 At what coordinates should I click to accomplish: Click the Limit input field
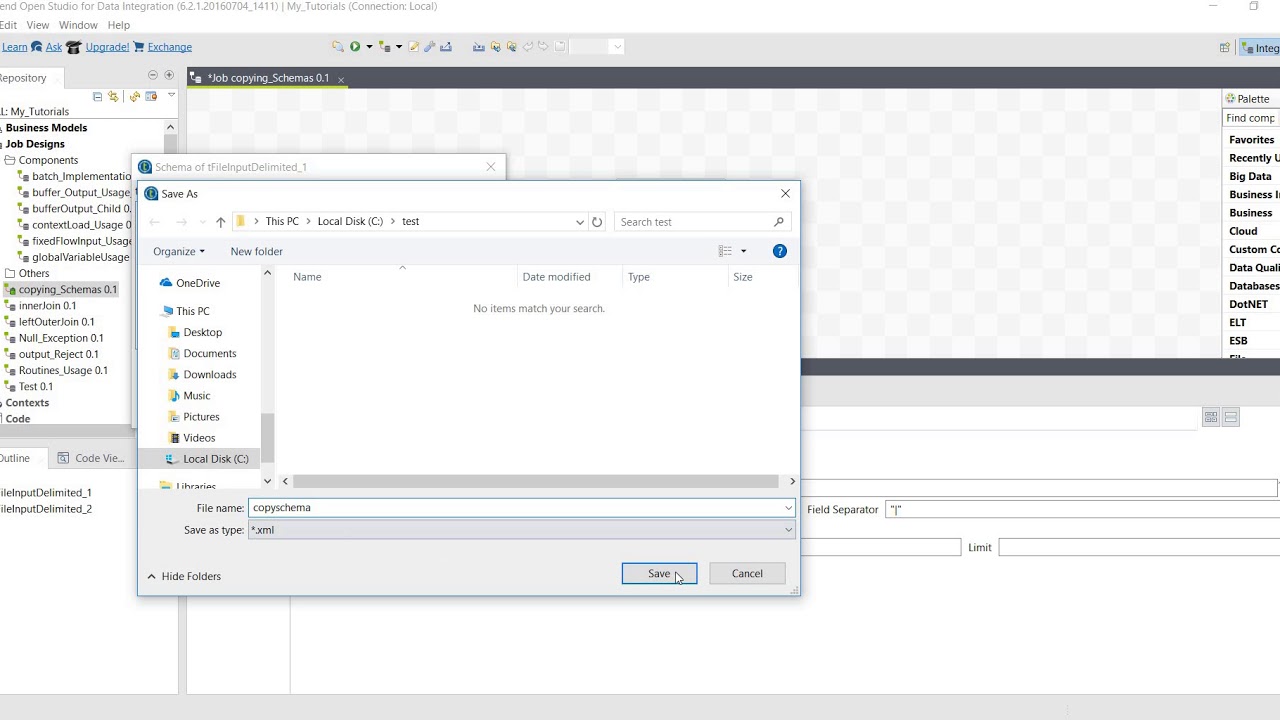click(x=1139, y=547)
